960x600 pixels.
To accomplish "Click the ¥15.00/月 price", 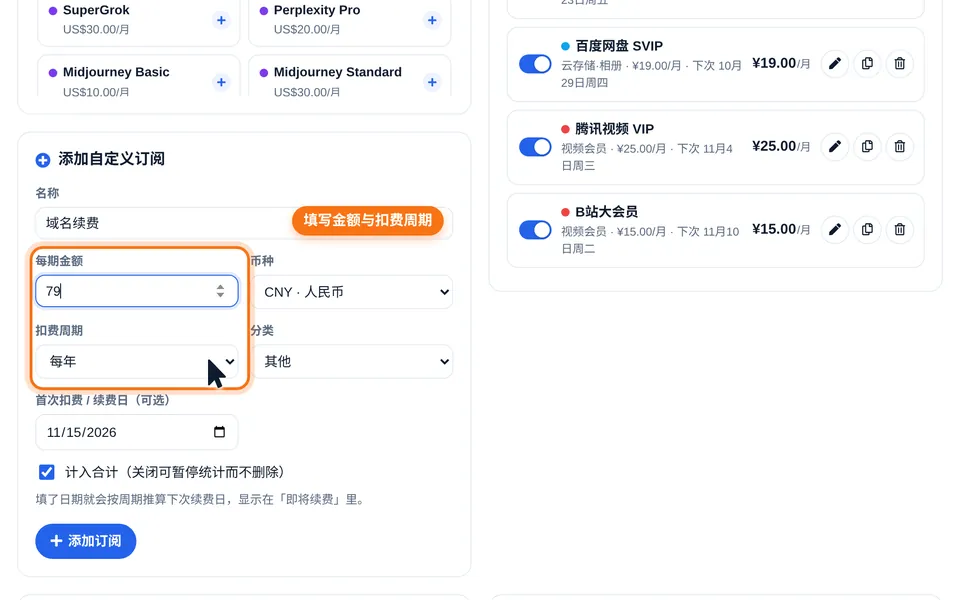I will pos(781,229).
